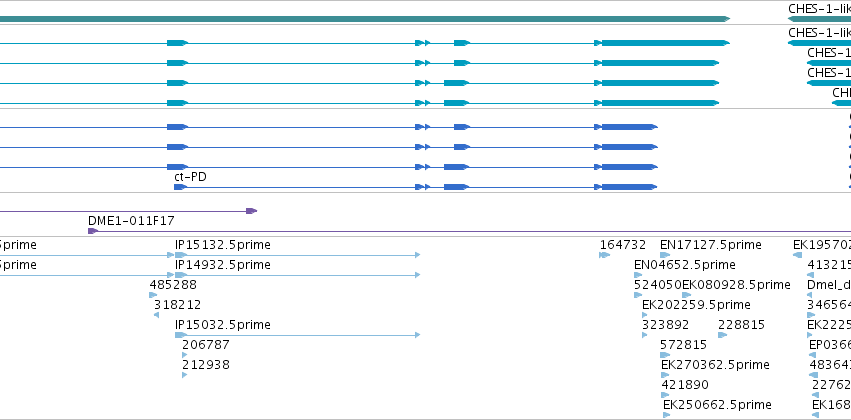Click the first exon block of ct-PD transcript
The width and height of the screenshot is (851, 420).
(180, 187)
